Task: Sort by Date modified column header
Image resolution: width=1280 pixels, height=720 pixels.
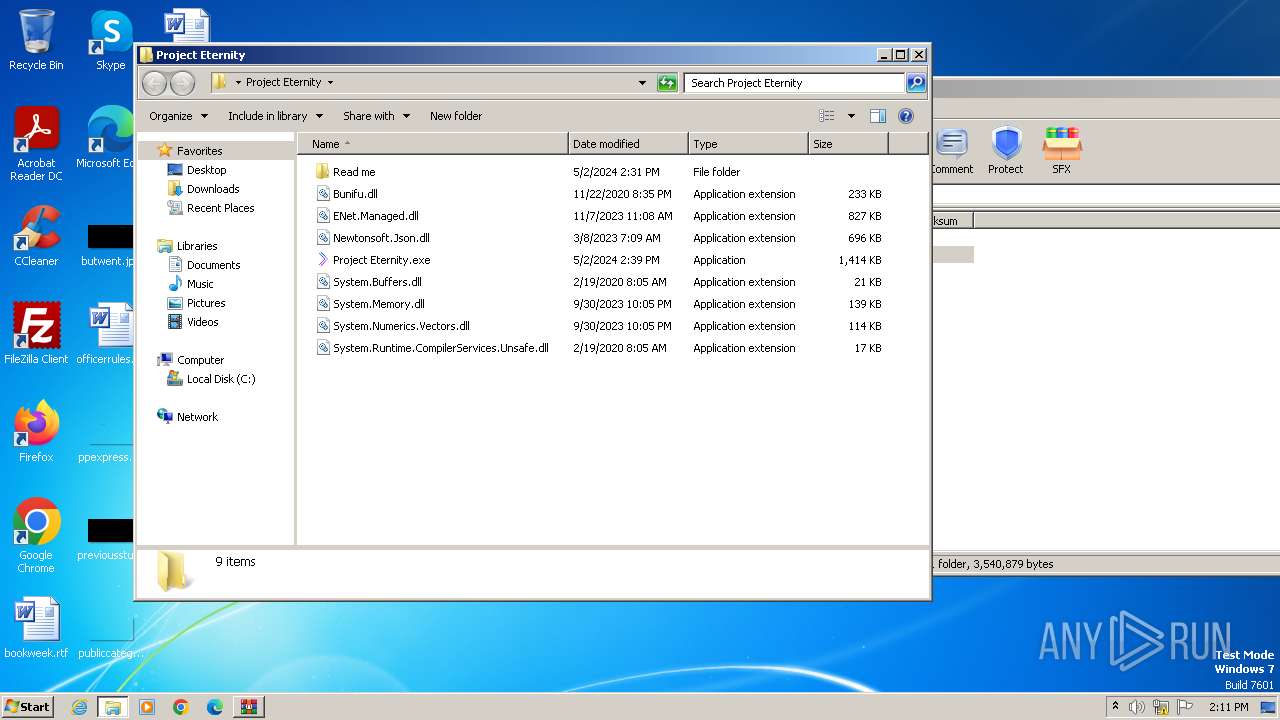Action: [x=628, y=144]
